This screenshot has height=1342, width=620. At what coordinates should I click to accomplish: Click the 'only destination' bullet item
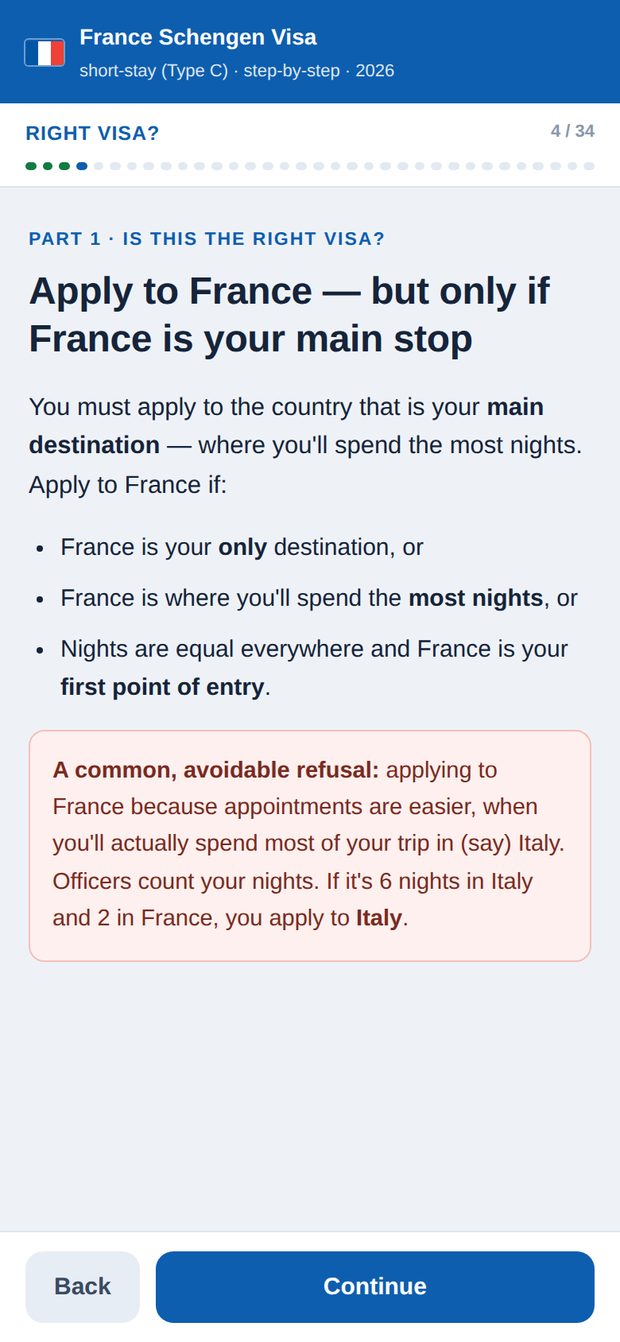(242, 547)
